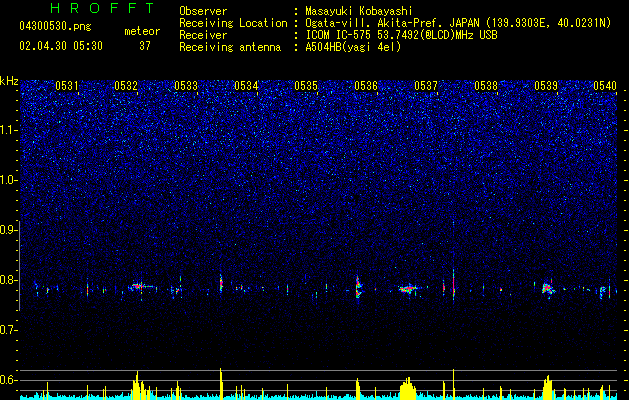
Task: Click the Receiving antenna label
Action: tap(230, 47)
